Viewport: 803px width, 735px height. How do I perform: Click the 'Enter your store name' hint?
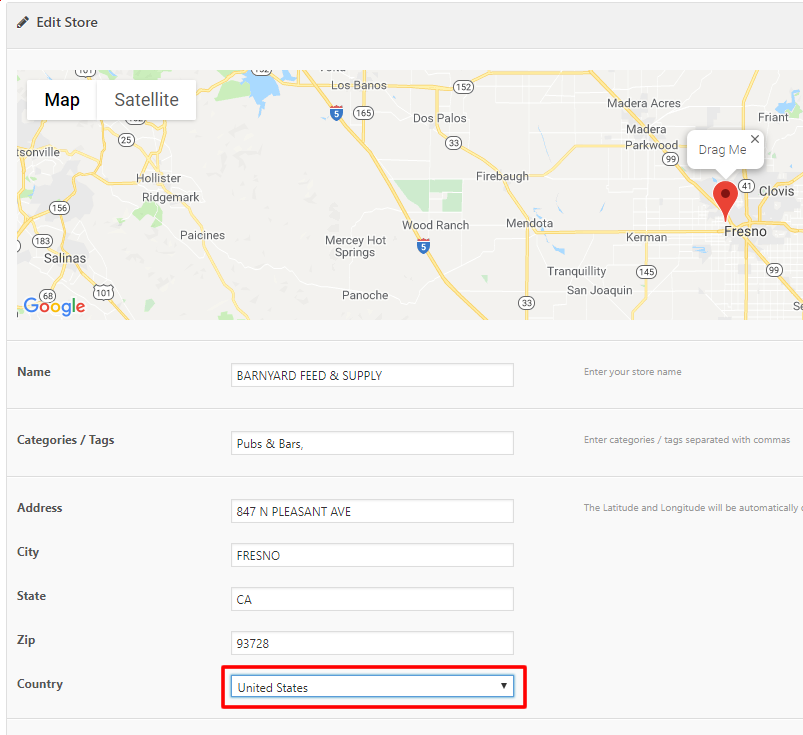coord(632,372)
